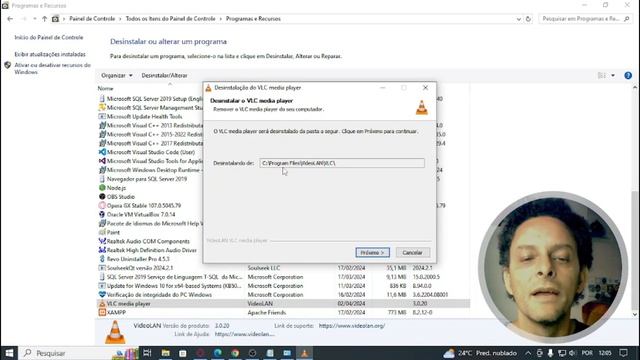Select Microsoft Update Health Tools icon
640x360 pixels.
[102, 117]
